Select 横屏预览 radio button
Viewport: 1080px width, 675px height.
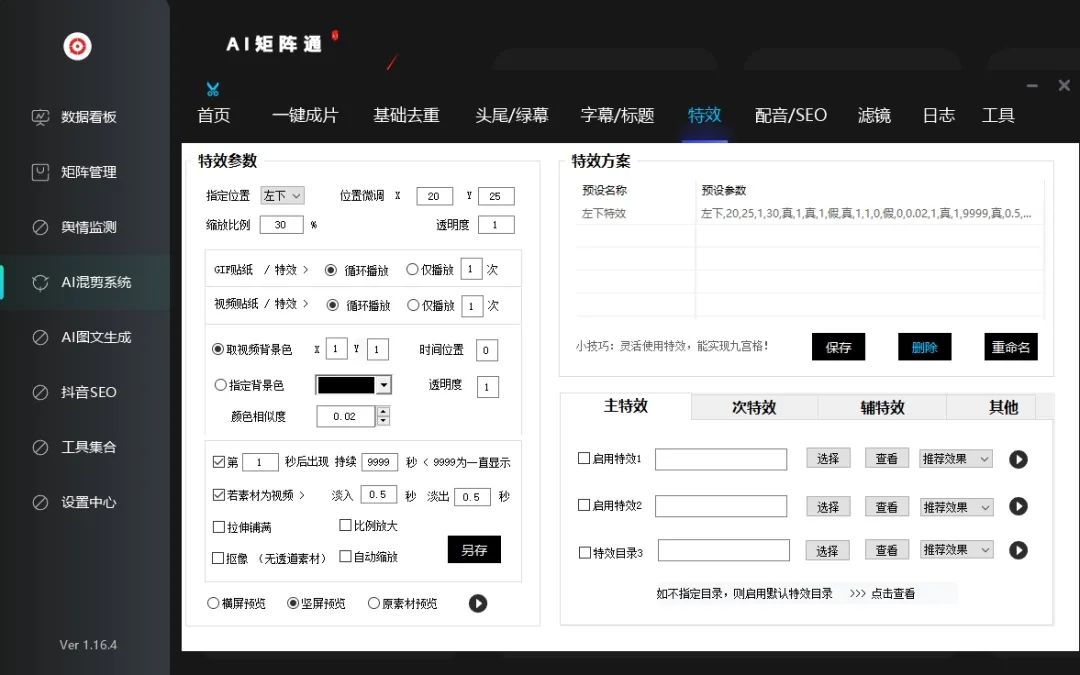(214, 603)
